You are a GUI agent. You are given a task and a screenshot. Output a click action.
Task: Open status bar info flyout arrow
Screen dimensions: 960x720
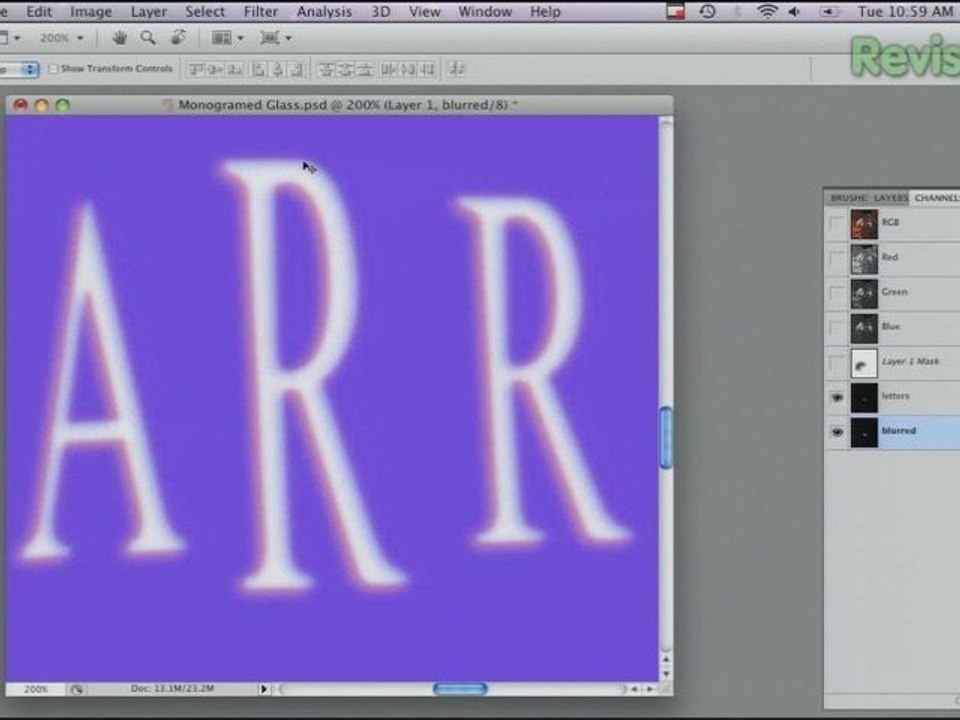point(263,689)
